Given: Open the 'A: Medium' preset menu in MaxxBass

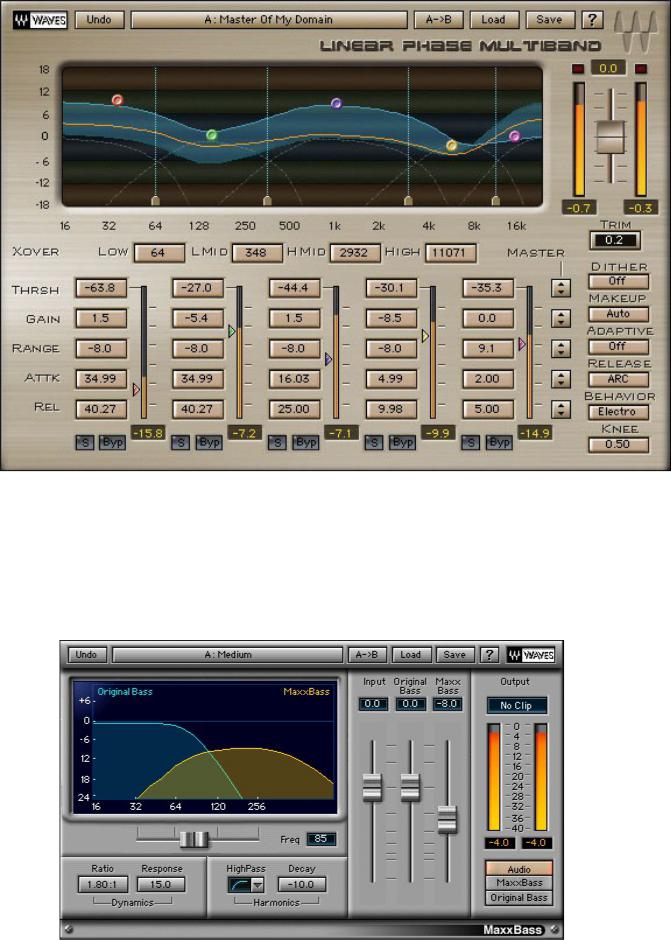Looking at the screenshot, I should (228, 655).
